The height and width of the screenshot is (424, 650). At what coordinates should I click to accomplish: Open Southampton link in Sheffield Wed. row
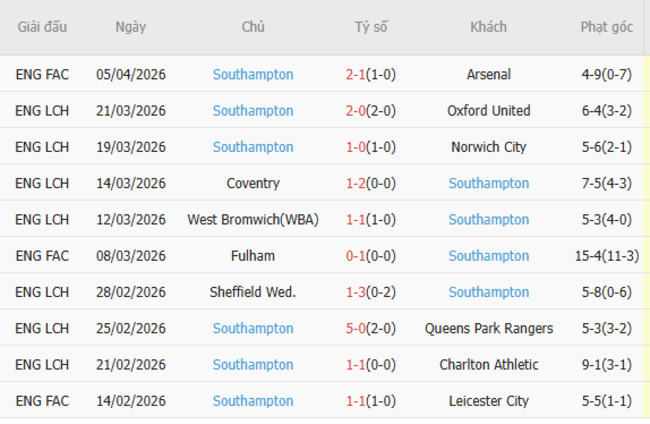coord(488,292)
